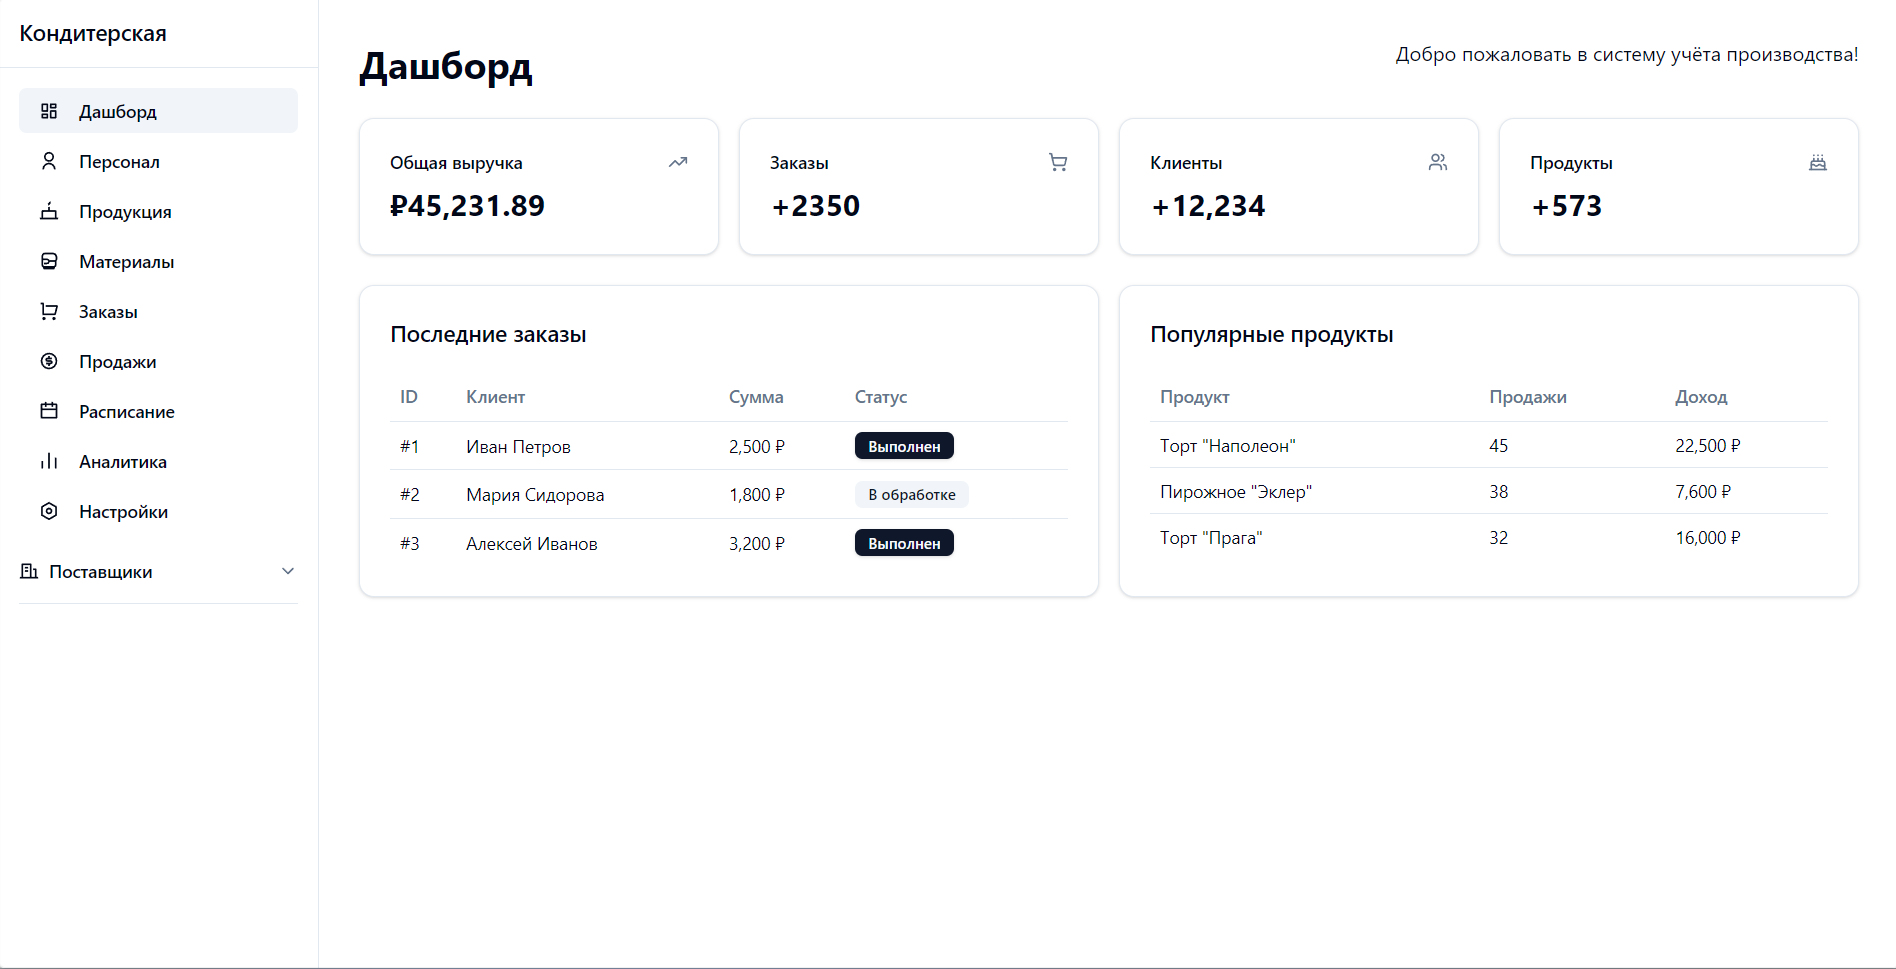Click Выполнен badge for Иван Петров
Image resolution: width=1896 pixels, height=969 pixels.
(x=904, y=446)
